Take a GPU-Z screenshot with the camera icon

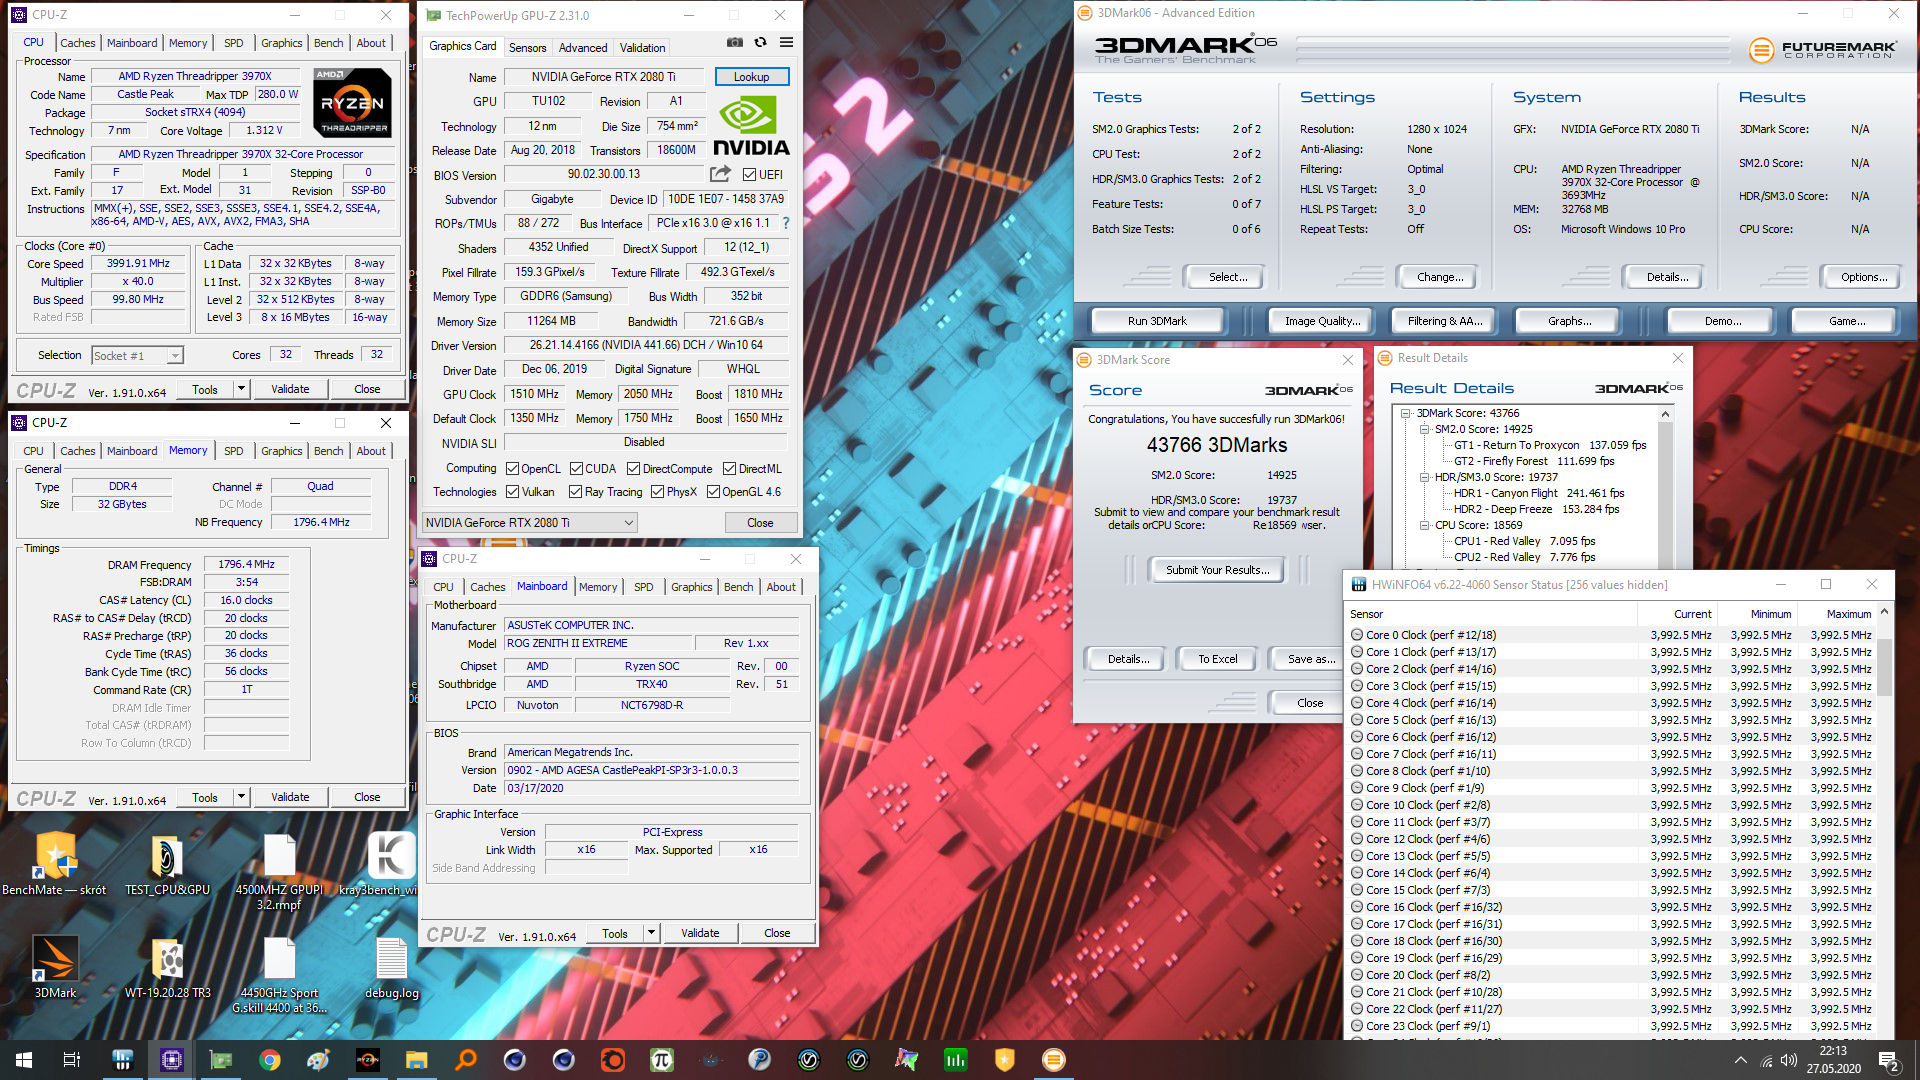tap(735, 42)
